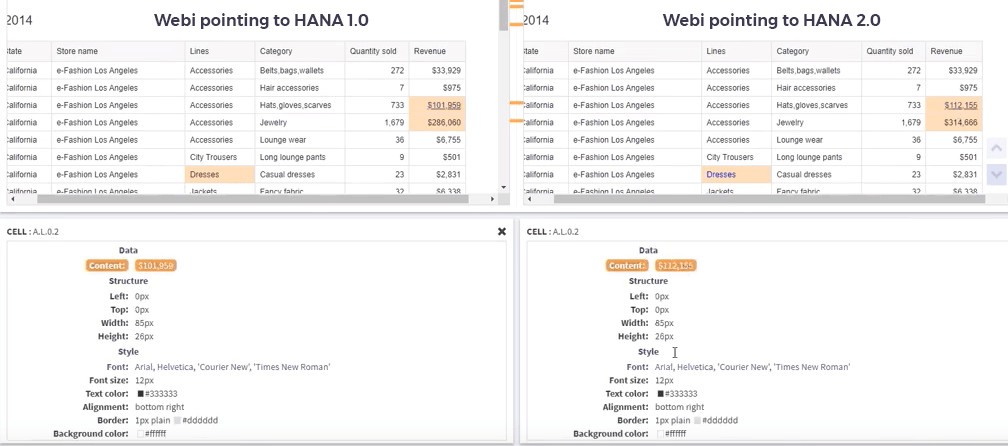Click Hair accessories cell in right table
Image resolution: width=1008 pixels, height=446 pixels.
pyautogui.click(x=816, y=87)
